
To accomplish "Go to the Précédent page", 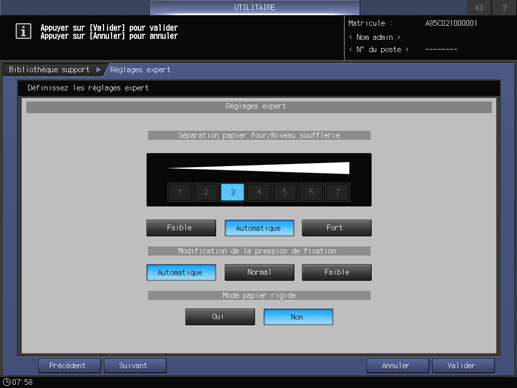I will [69, 366].
